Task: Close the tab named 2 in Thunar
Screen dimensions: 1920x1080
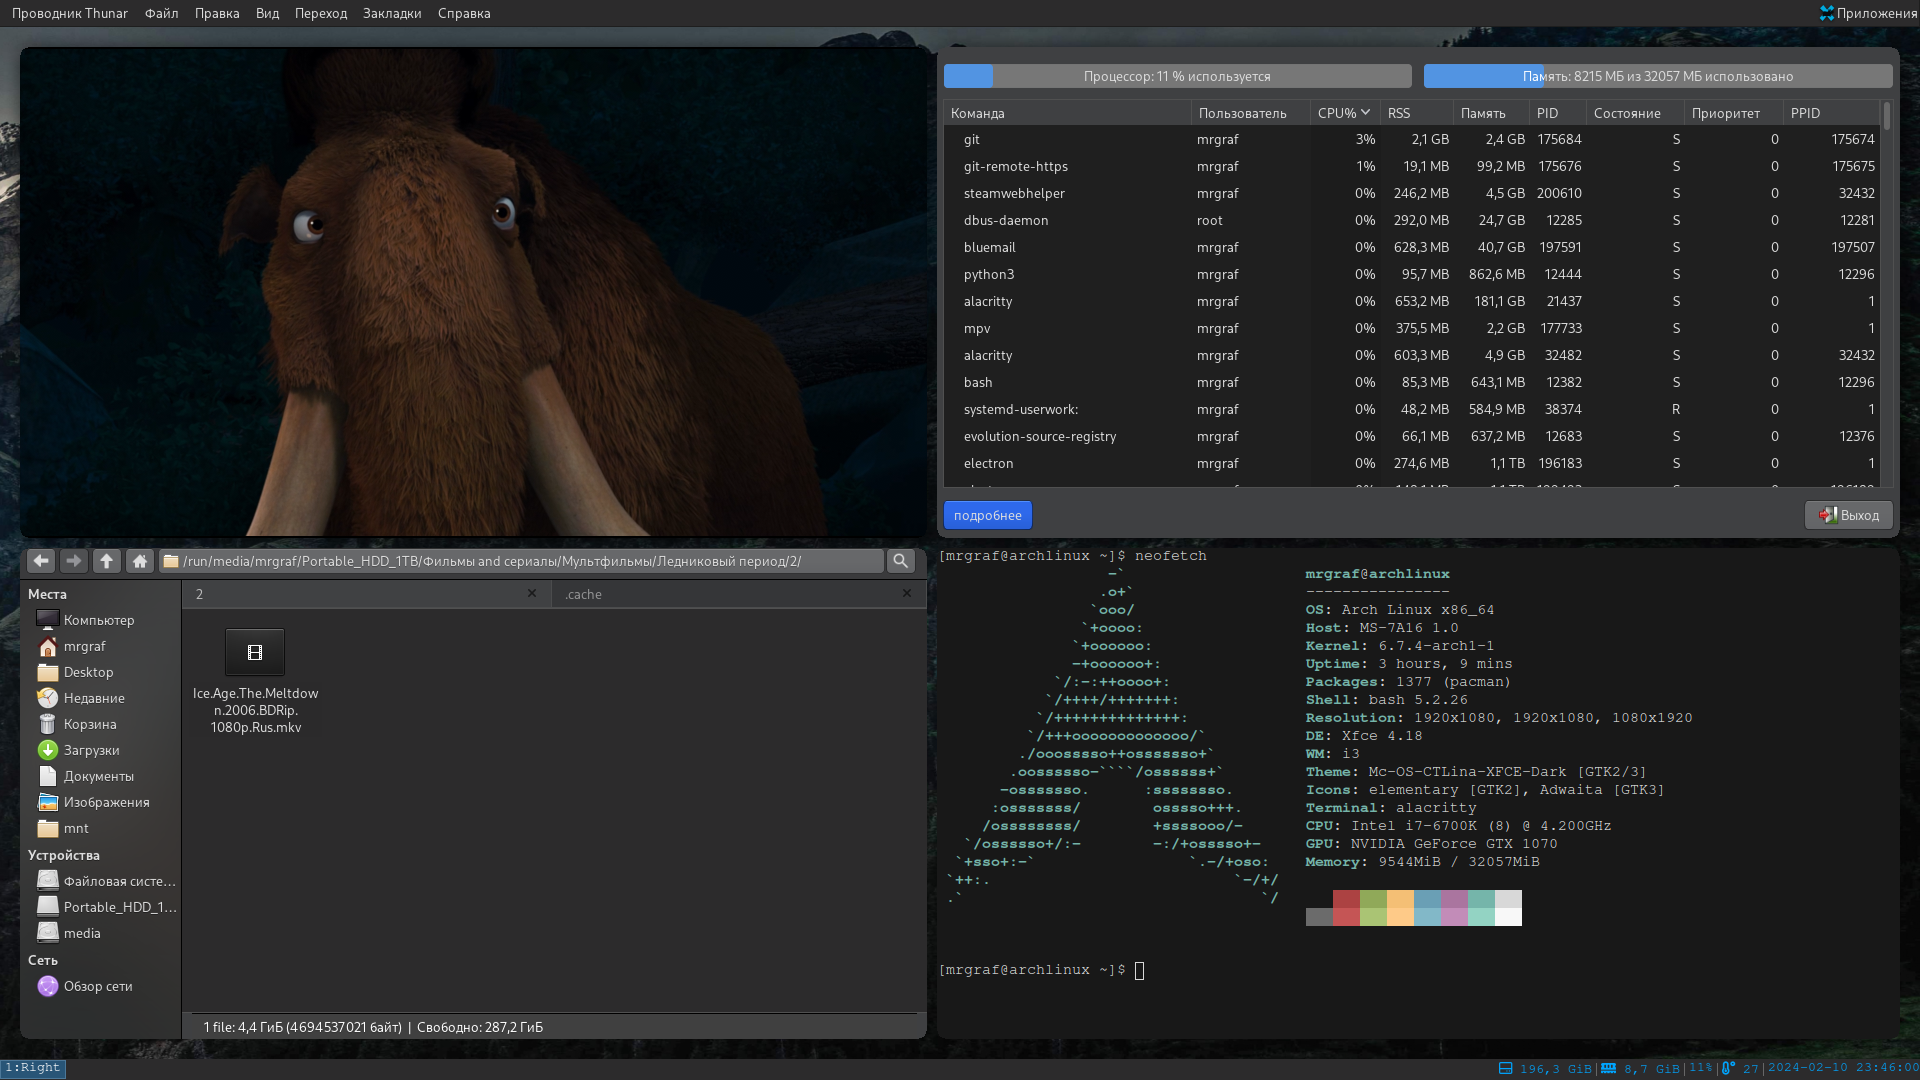Action: click(x=532, y=593)
